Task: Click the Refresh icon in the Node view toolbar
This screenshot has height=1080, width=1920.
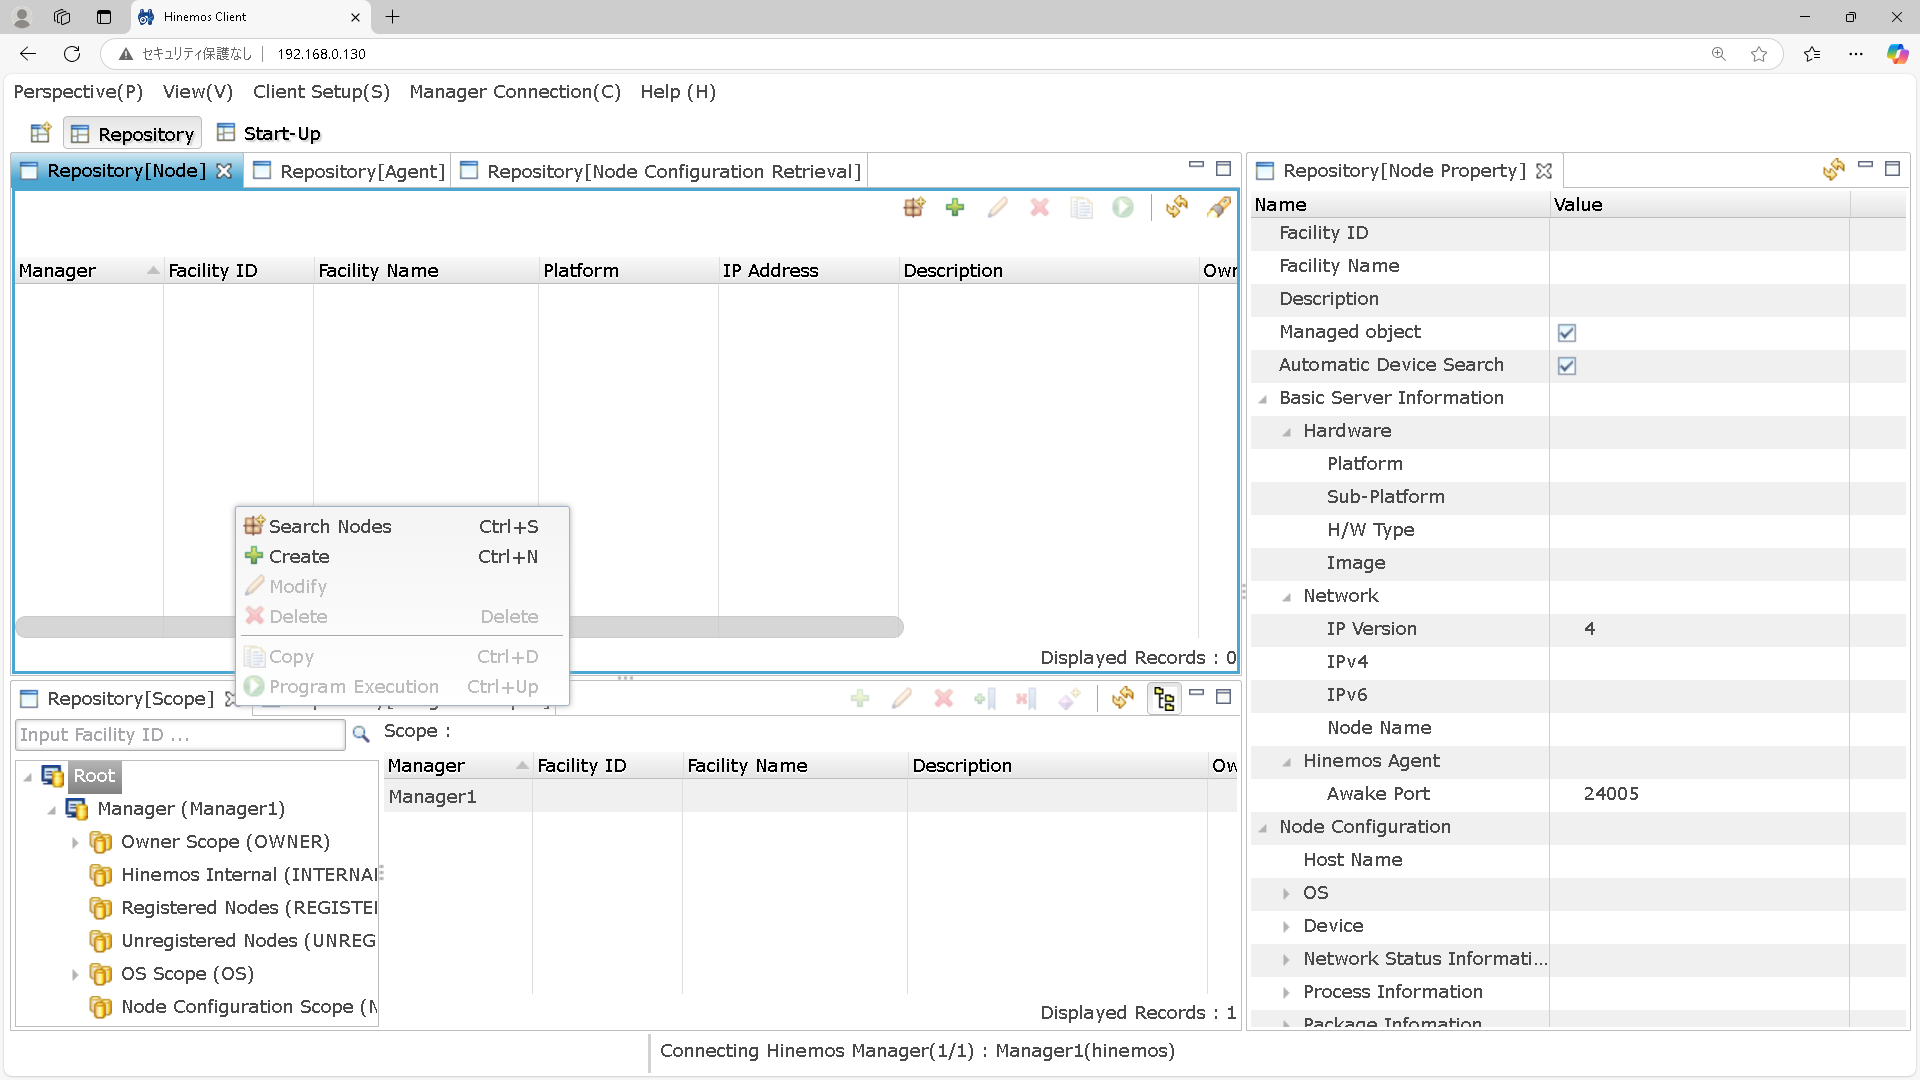Action: [1176, 207]
